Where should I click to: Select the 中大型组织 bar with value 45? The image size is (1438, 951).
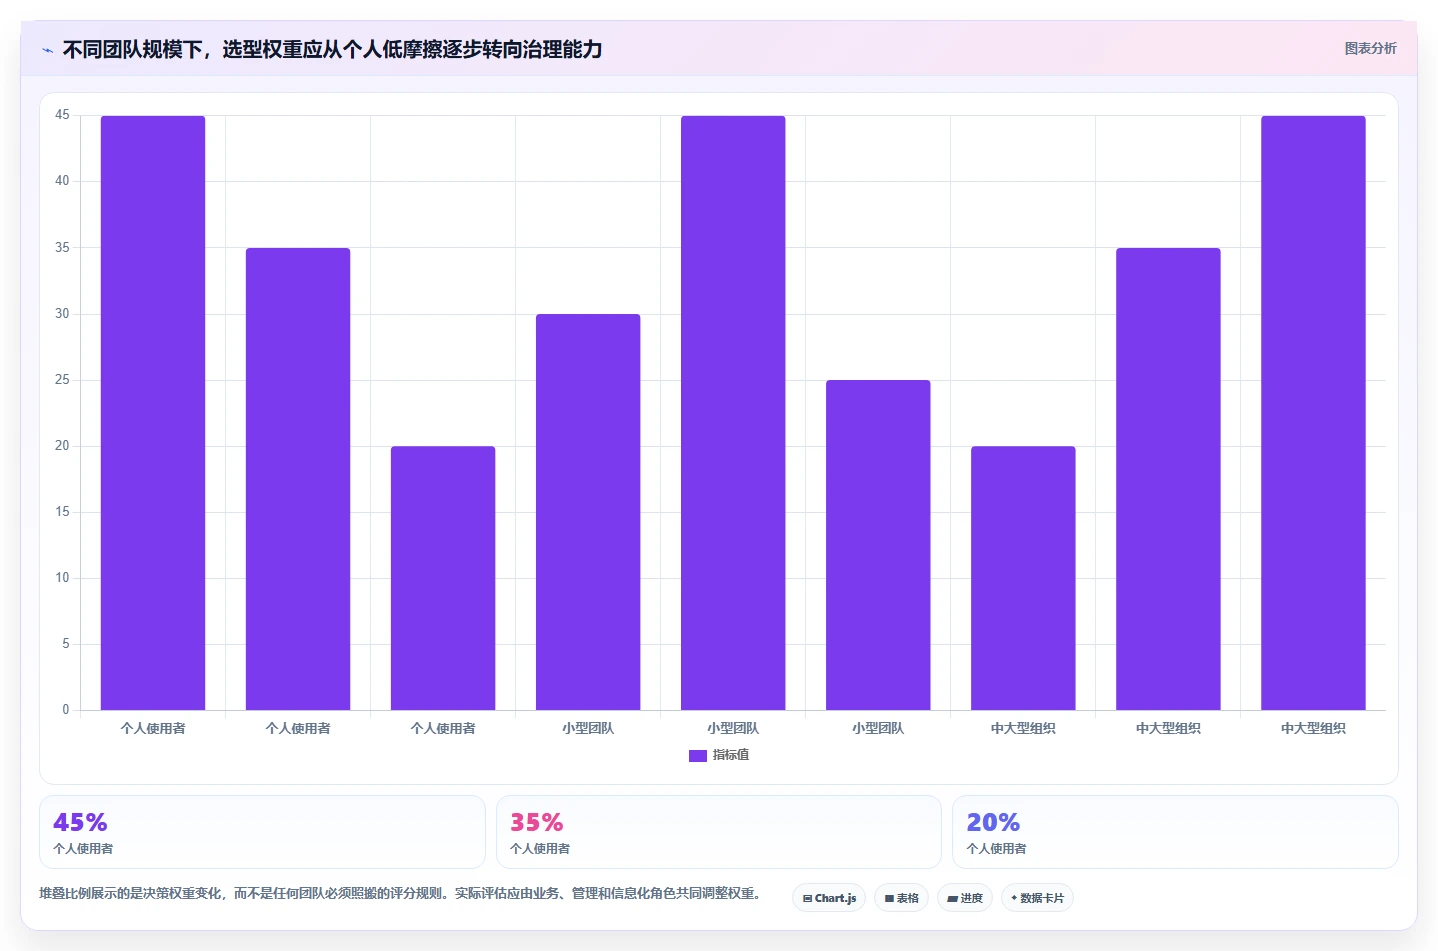(1313, 413)
